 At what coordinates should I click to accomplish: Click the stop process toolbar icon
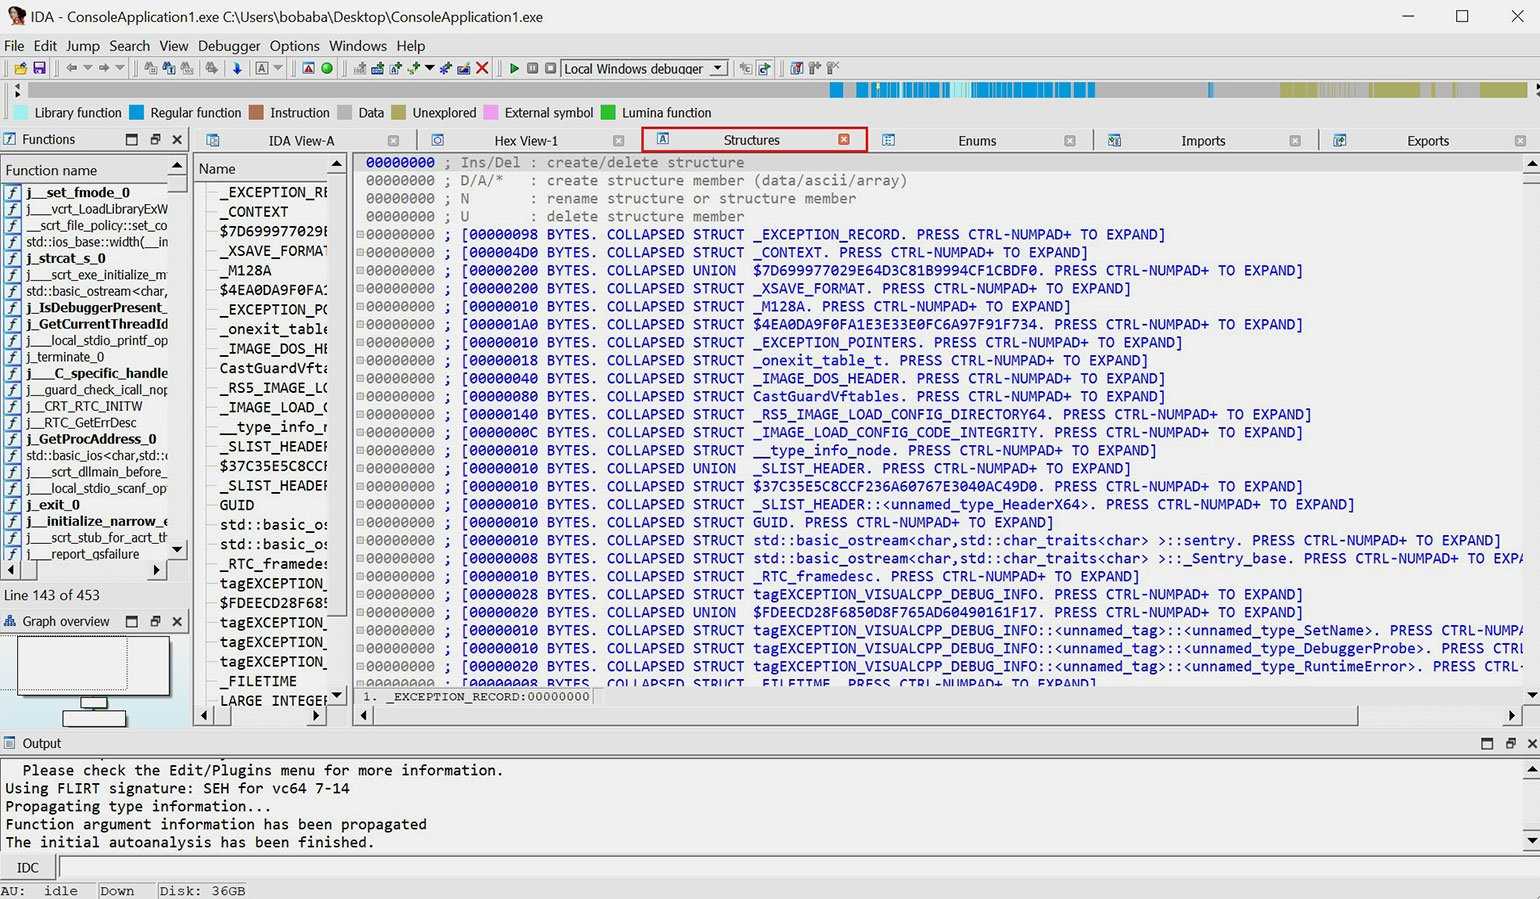coord(550,68)
